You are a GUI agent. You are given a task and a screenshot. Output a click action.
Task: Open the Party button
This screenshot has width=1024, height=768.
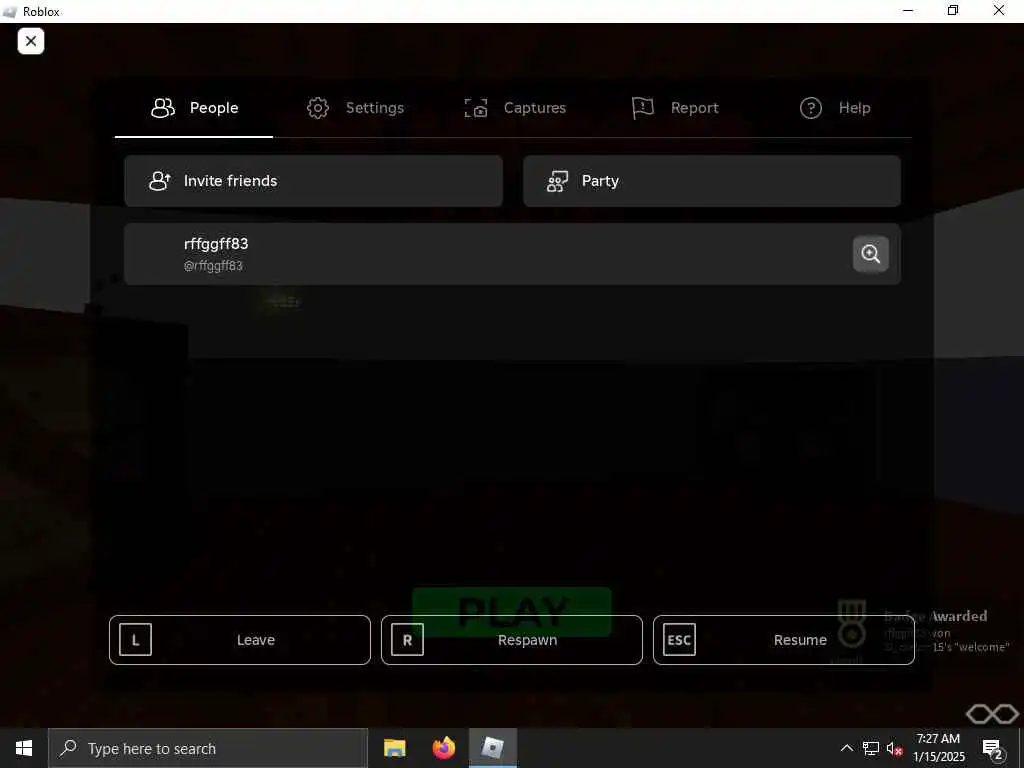click(x=712, y=181)
